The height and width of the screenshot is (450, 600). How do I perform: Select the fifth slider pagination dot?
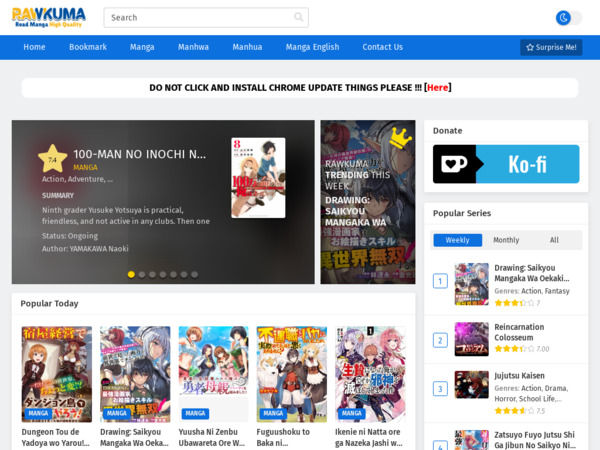click(173, 274)
